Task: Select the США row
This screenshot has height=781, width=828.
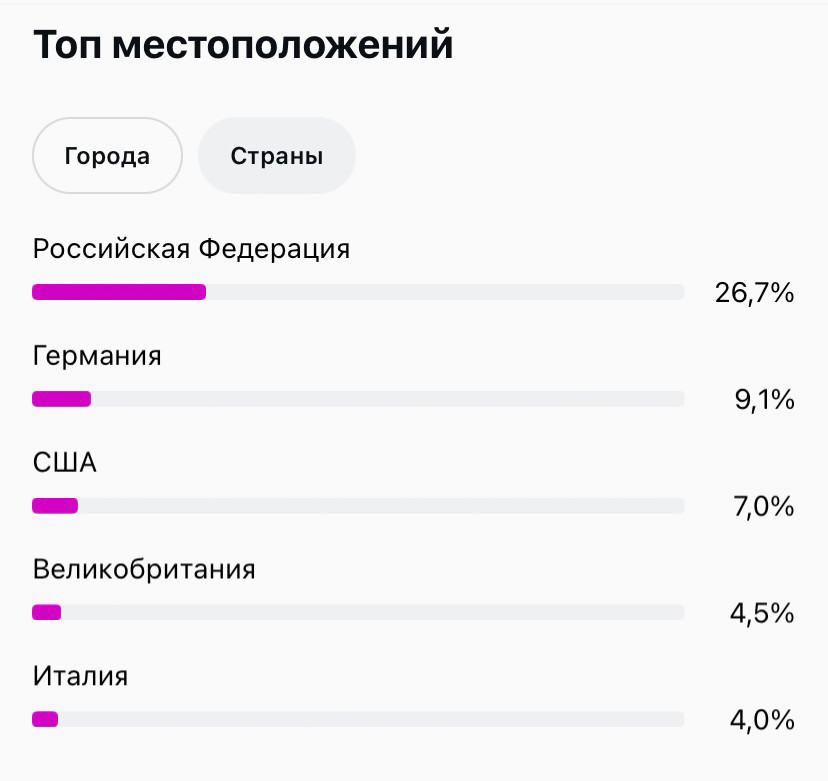Action: [65, 462]
